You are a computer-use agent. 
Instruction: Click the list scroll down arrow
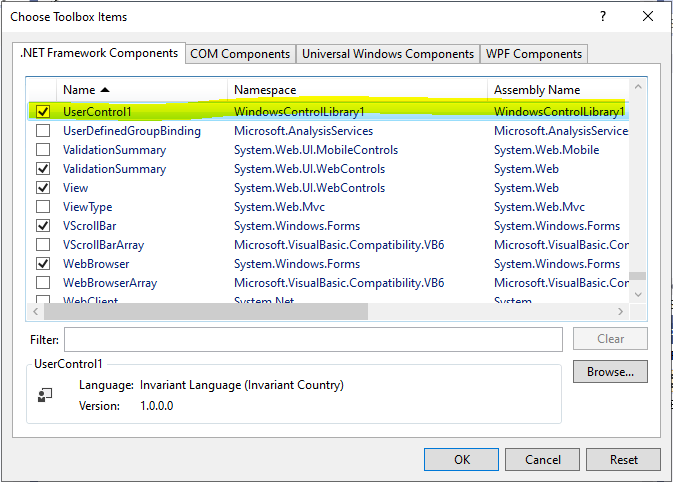[x=638, y=295]
